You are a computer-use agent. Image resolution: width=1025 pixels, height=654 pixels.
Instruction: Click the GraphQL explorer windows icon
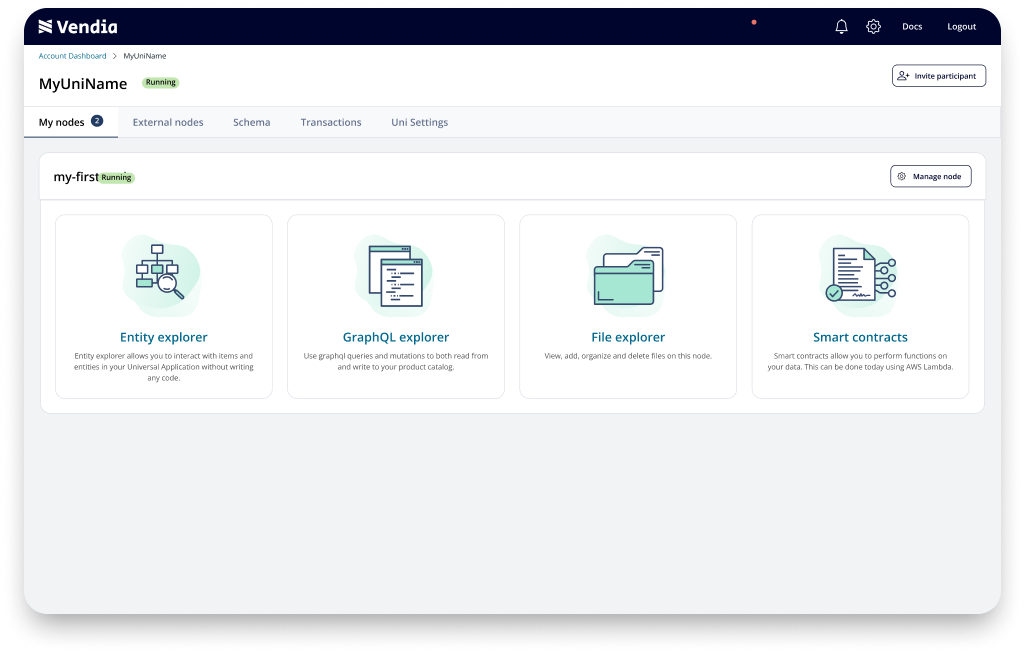(395, 275)
